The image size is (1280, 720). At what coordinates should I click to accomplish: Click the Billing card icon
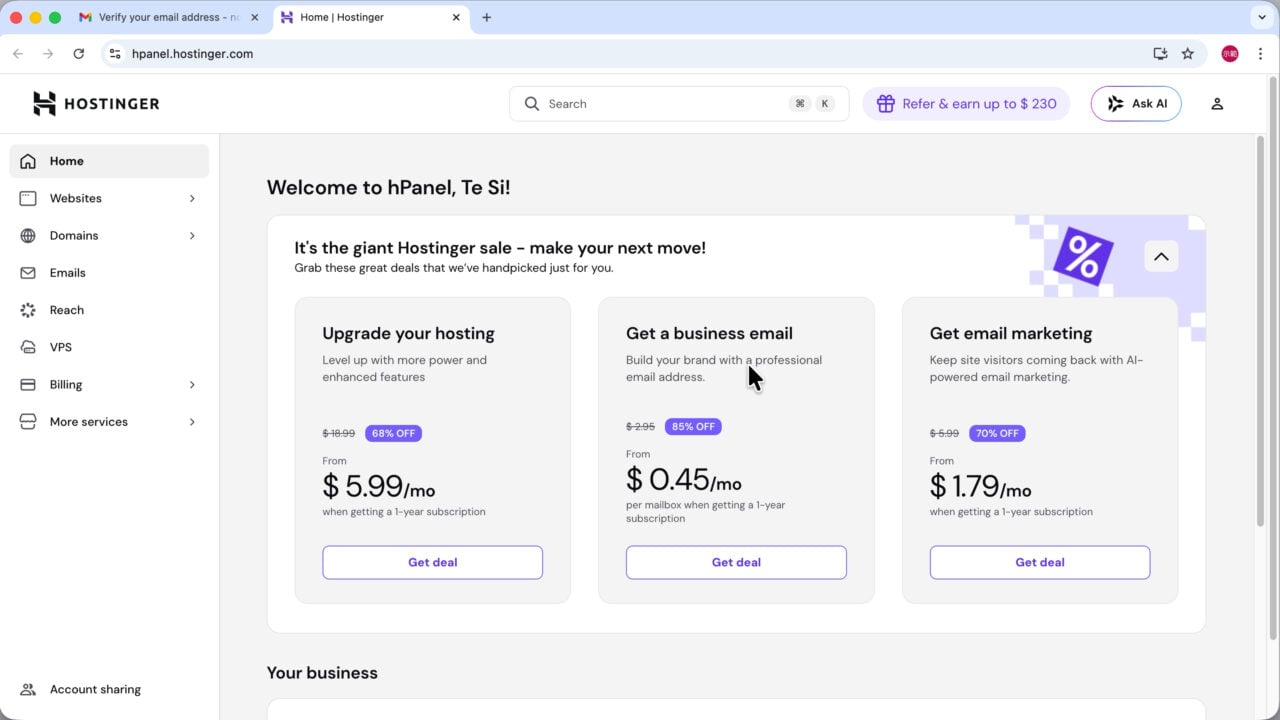point(28,385)
